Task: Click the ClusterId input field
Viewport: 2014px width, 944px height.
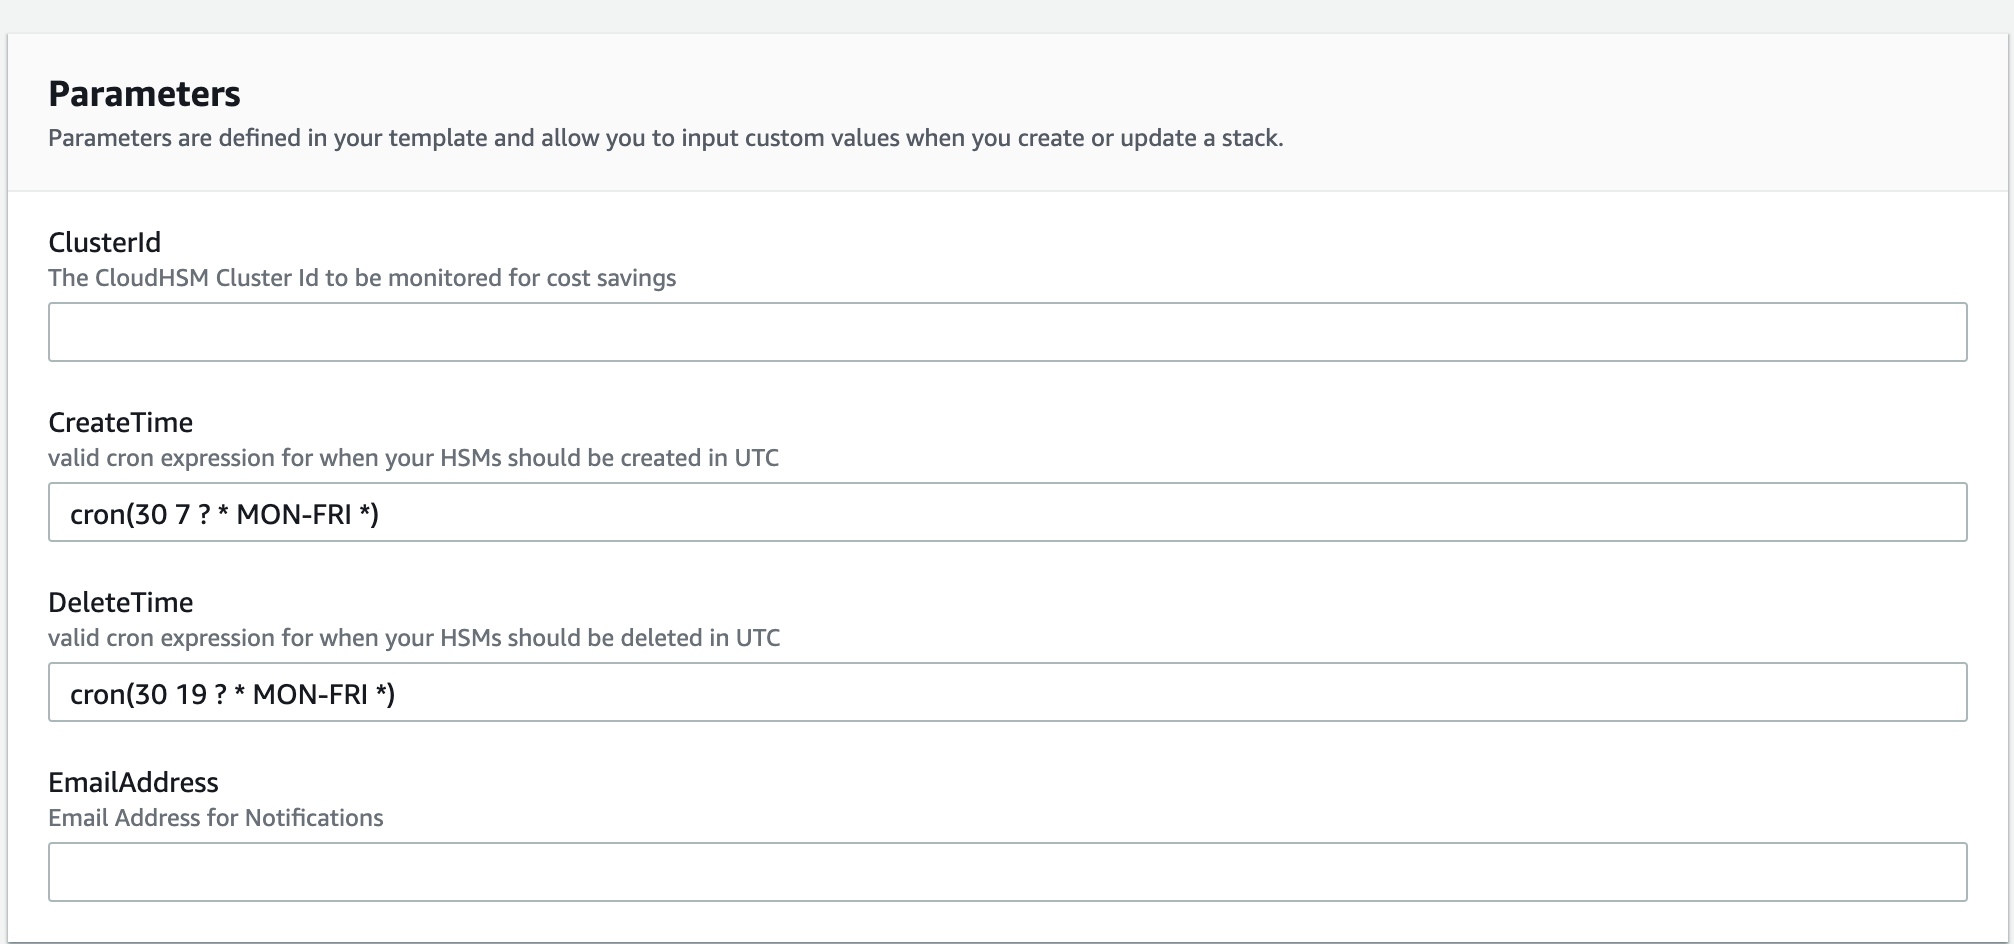Action: pyautogui.click(x=1007, y=332)
